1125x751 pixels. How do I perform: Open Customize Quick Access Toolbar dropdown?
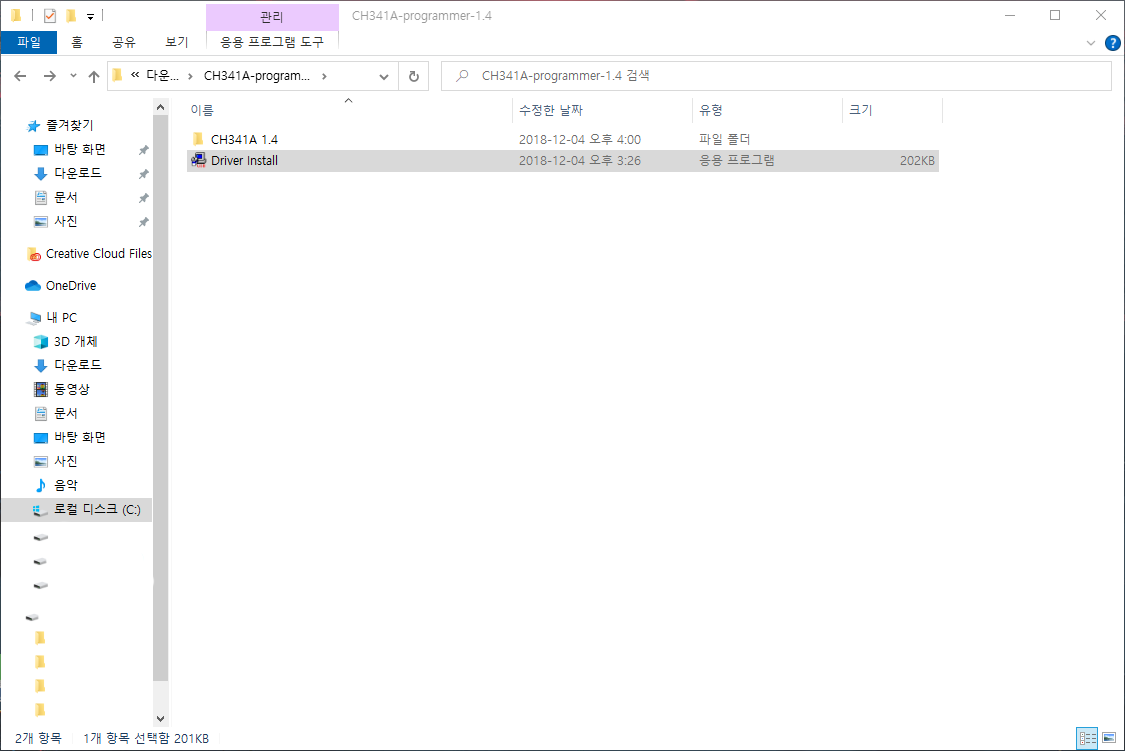pyautogui.click(x=90, y=16)
